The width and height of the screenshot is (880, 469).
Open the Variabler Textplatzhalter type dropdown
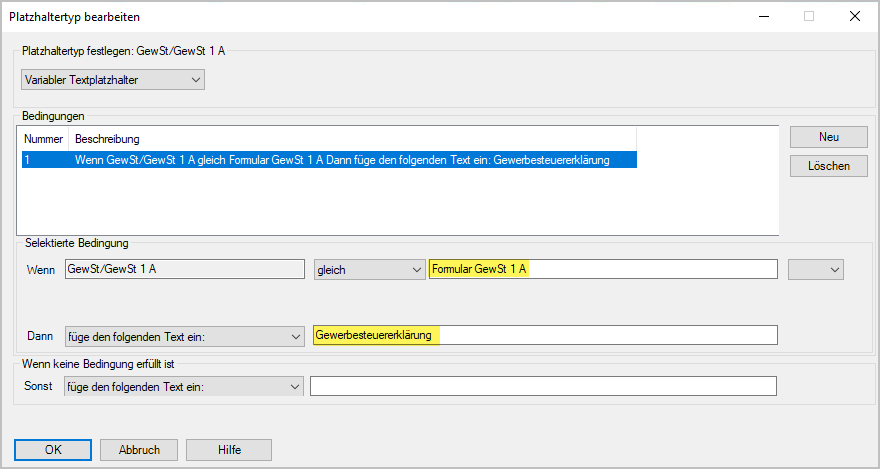pyautogui.click(x=112, y=79)
